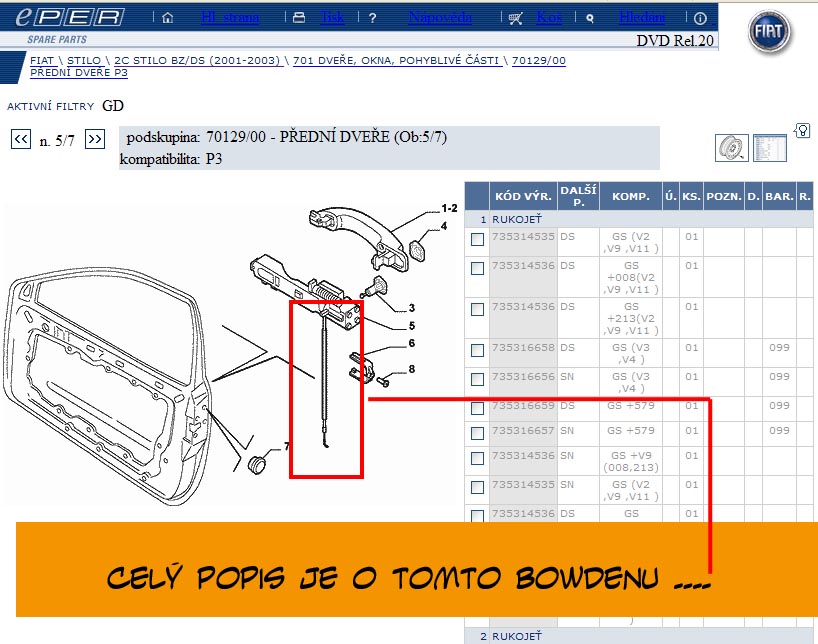This screenshot has height=644, width=818.
Task: Open 701 DVEŘE, OKNA, POHYBLIVÉ ČÁSTI breadcrumb
Action: pyautogui.click(x=397, y=61)
